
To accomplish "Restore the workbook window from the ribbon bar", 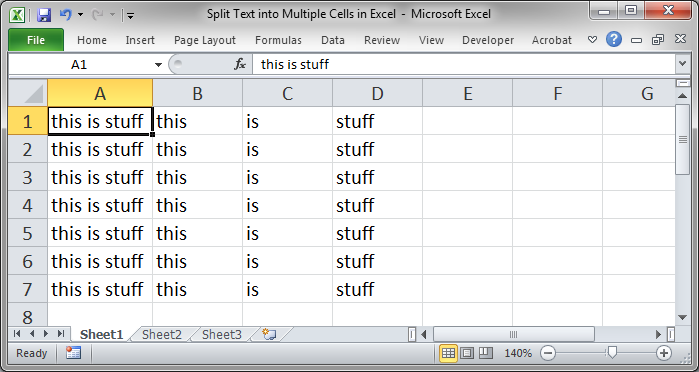I will click(x=658, y=40).
